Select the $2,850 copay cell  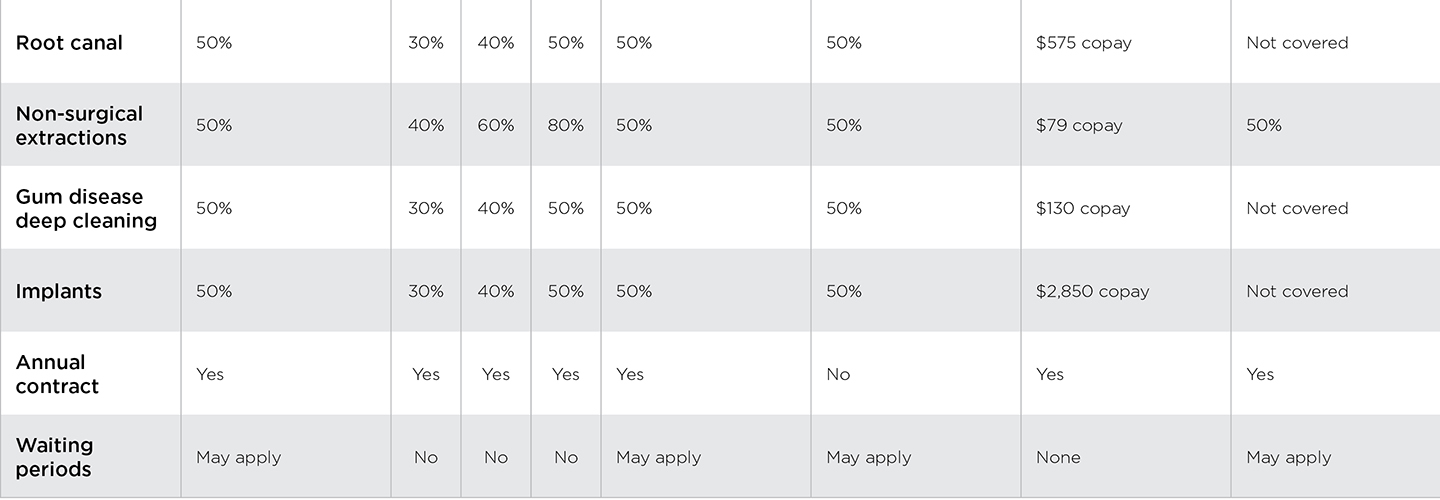[x=1092, y=292]
